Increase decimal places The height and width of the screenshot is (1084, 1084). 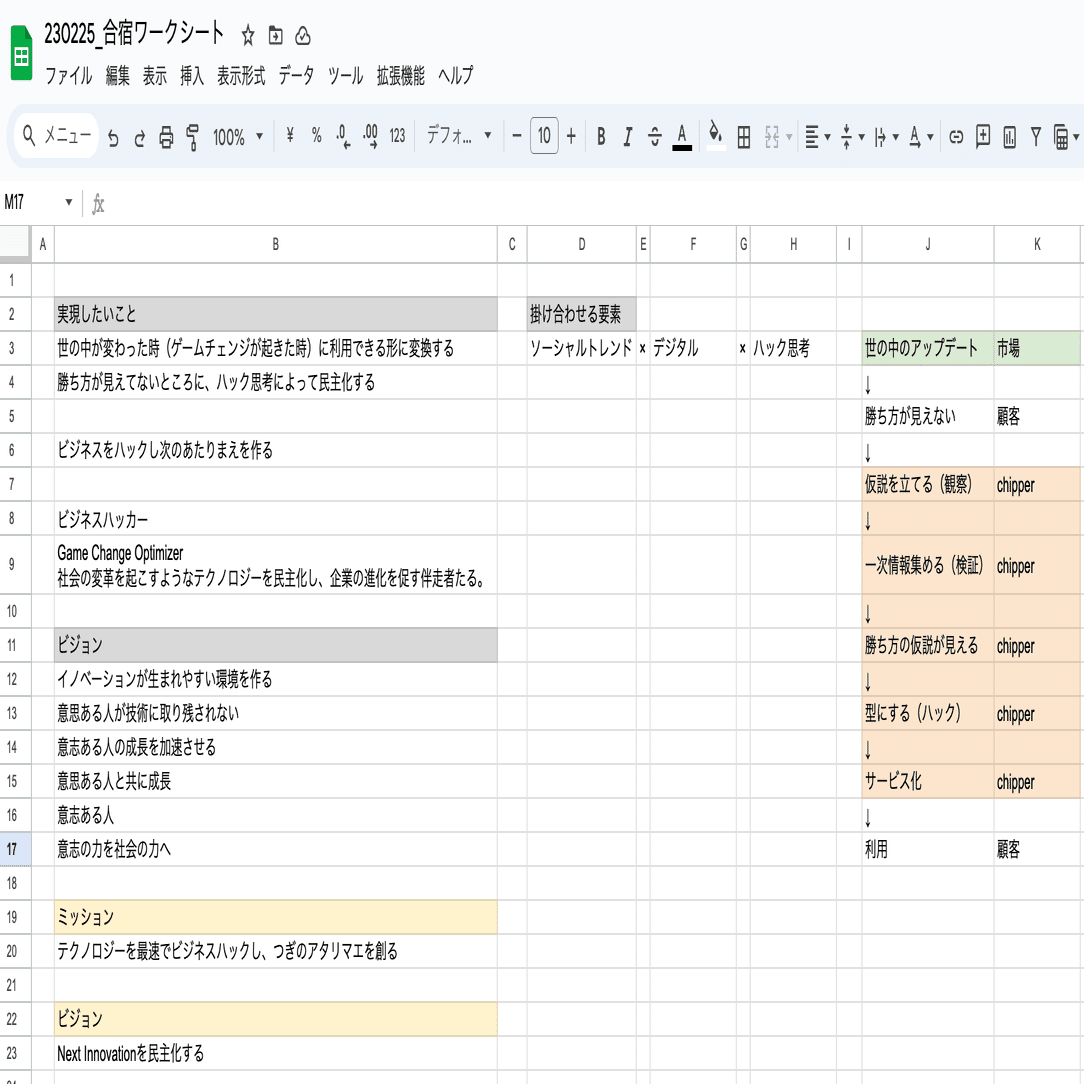pyautogui.click(x=371, y=136)
